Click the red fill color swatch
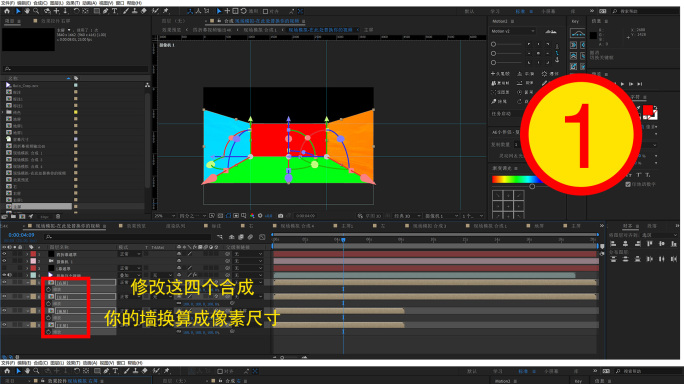The height and width of the screenshot is (384, 684). (648, 110)
